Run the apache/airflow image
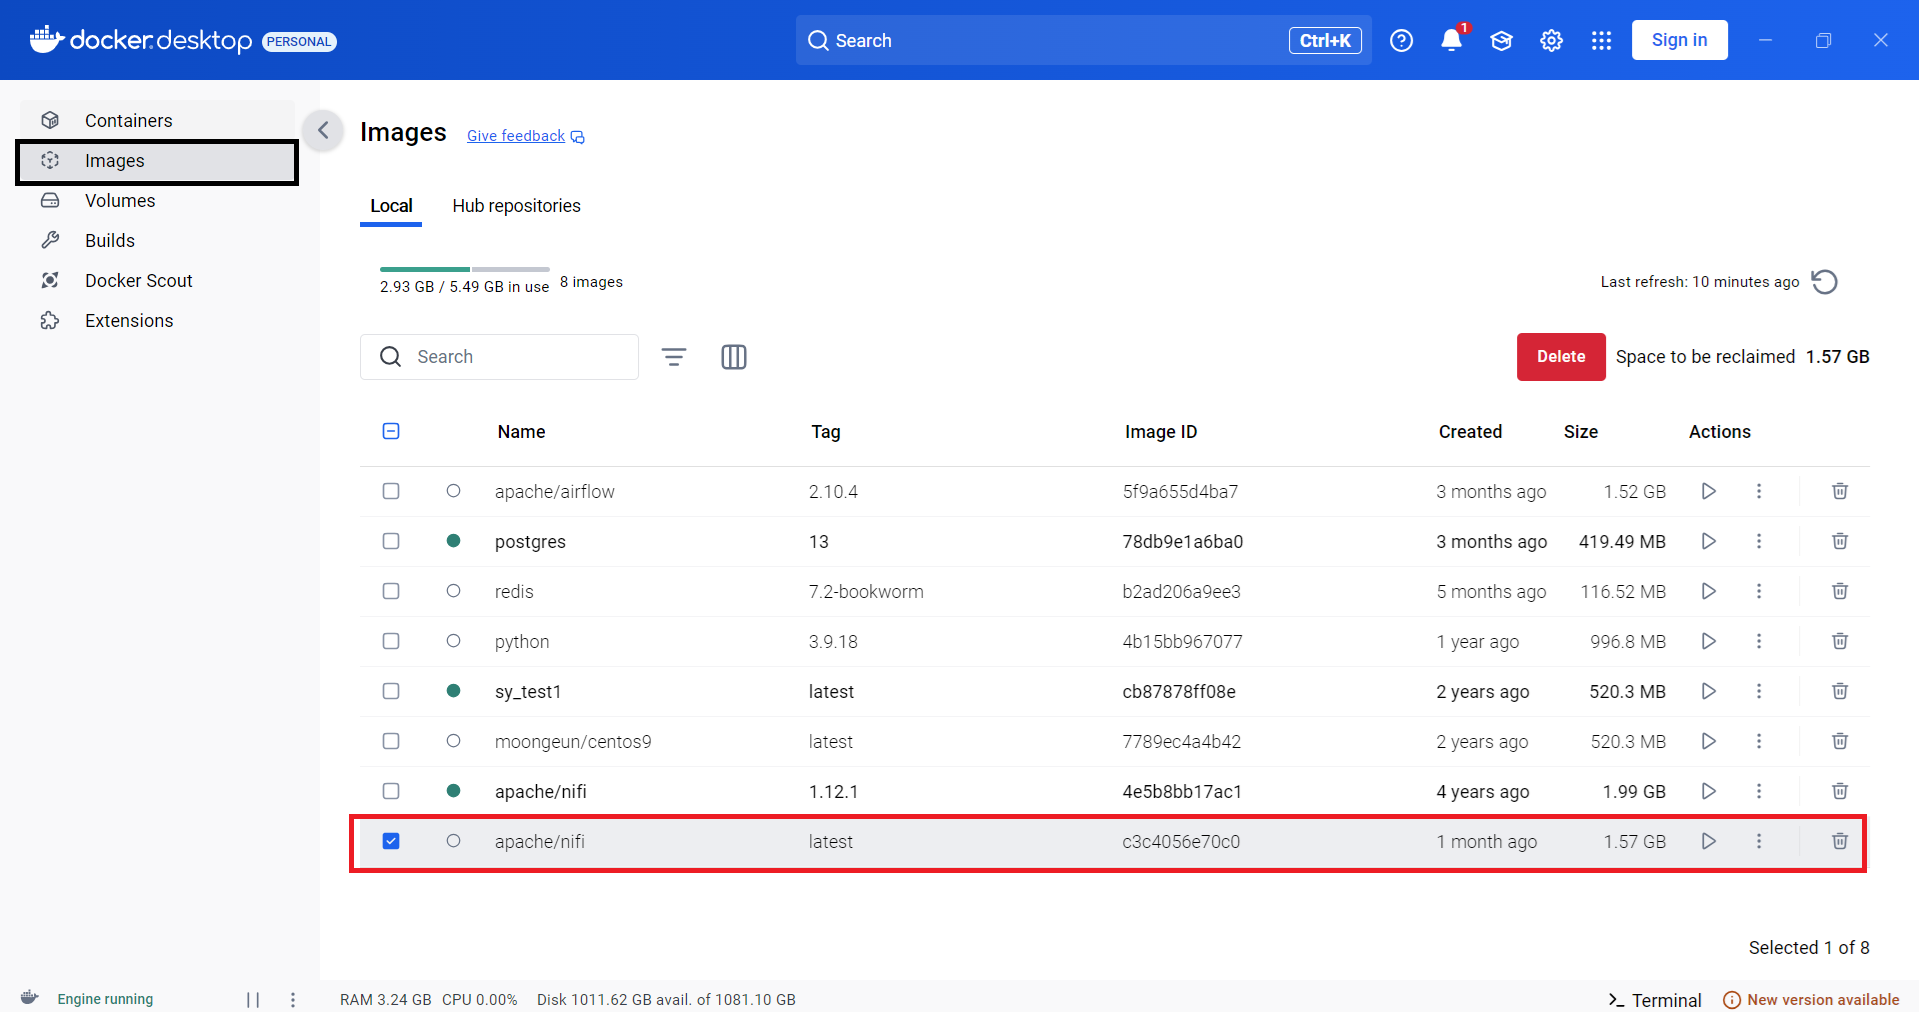 (1708, 491)
